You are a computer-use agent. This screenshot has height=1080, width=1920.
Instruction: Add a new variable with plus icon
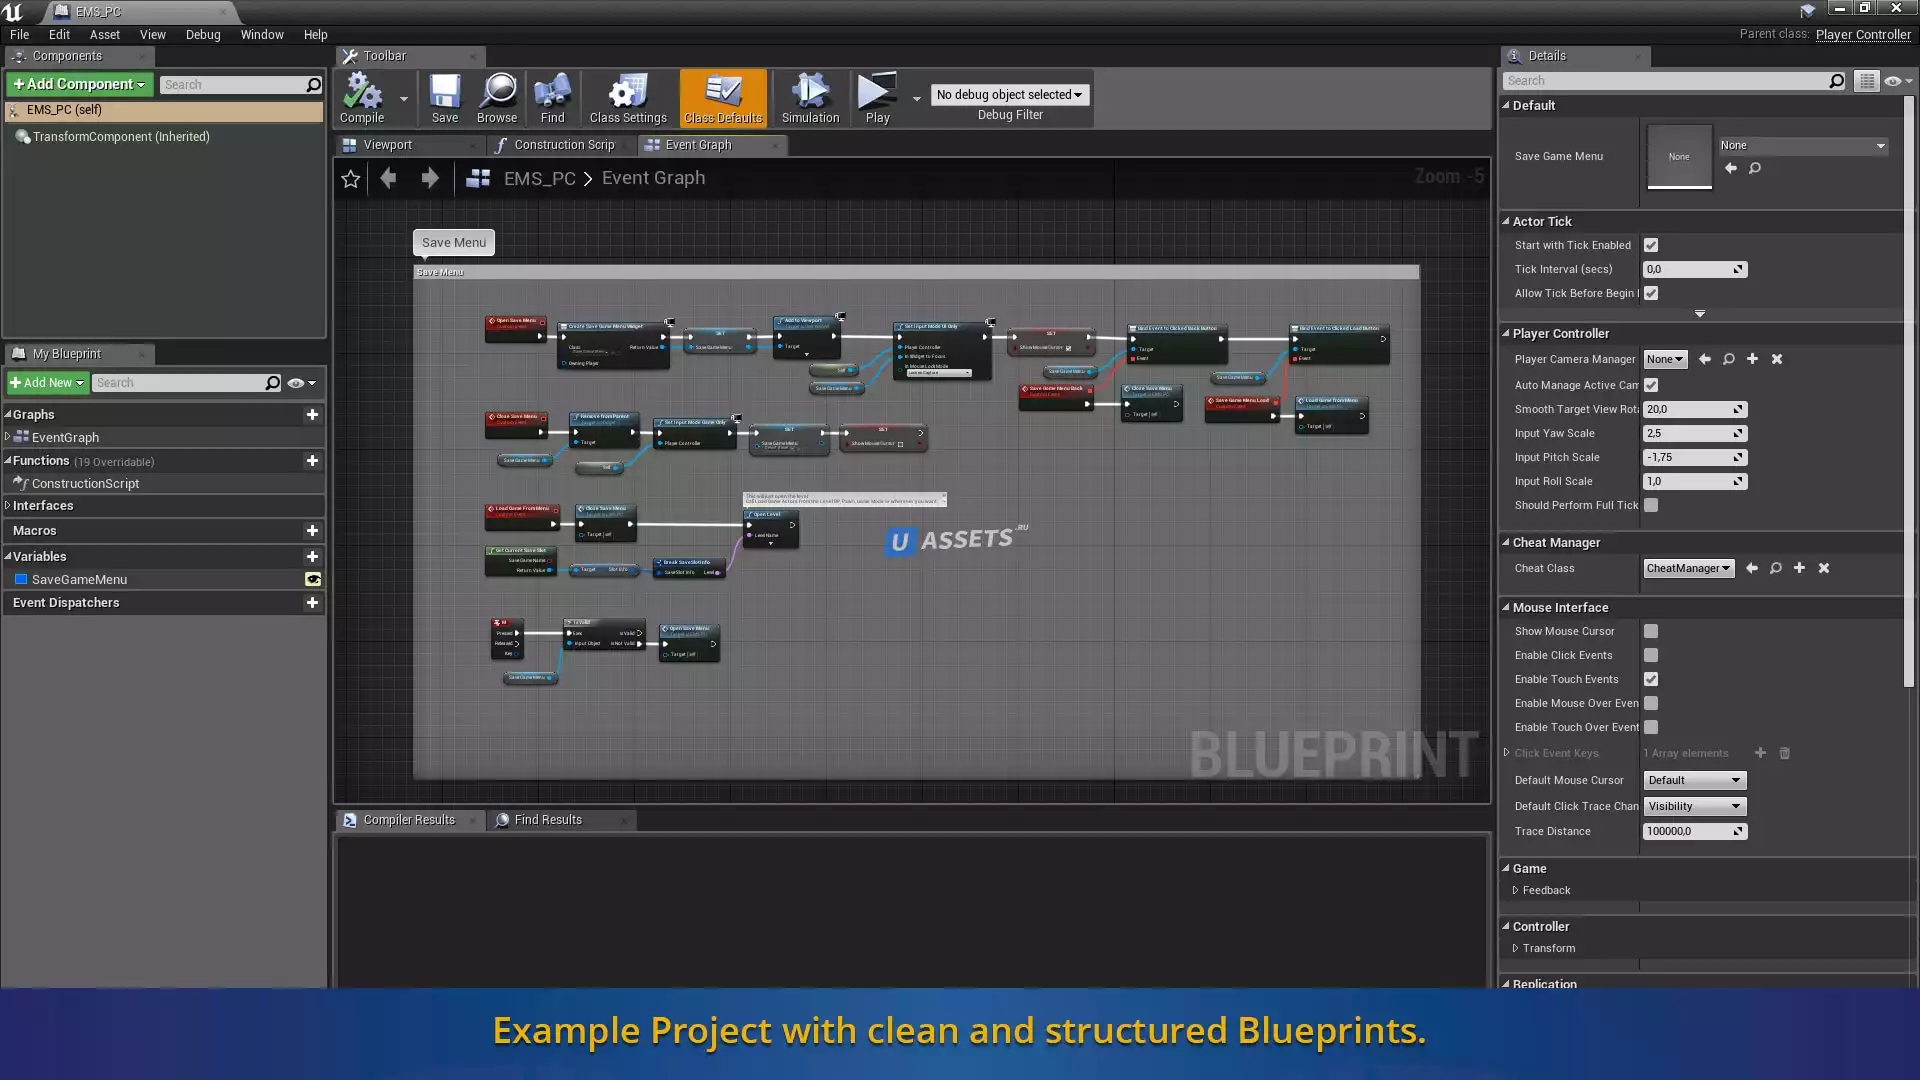(x=312, y=557)
